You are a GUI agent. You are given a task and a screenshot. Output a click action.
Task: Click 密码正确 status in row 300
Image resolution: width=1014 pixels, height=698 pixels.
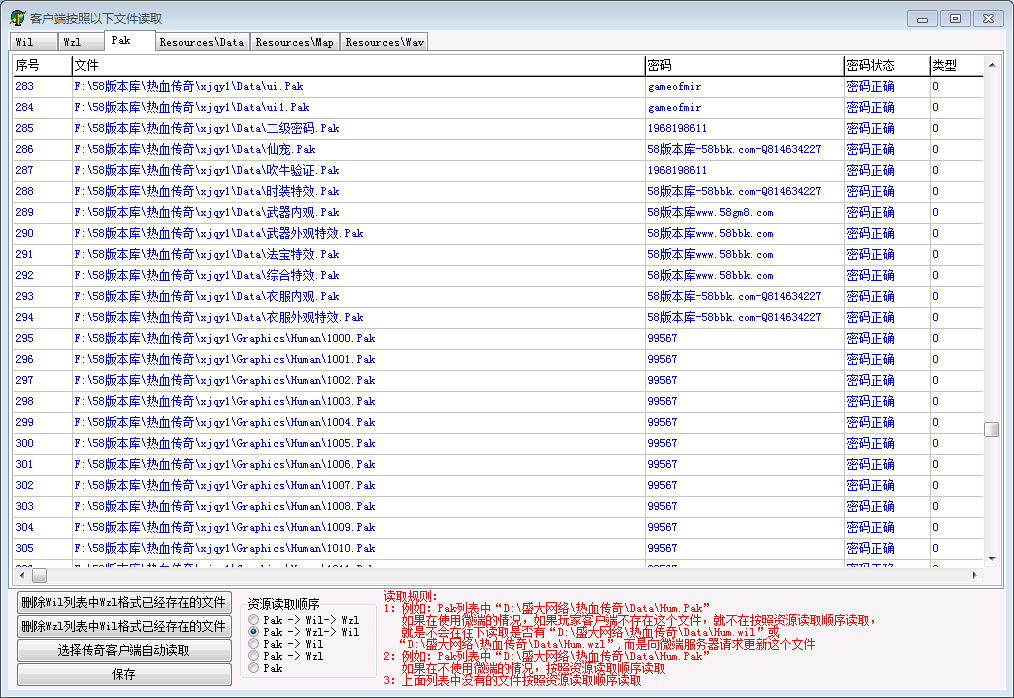coord(870,444)
